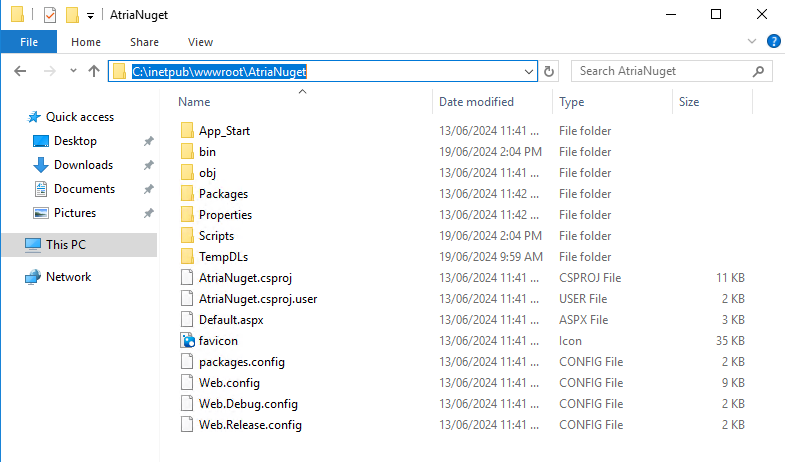
Task: Go back with the back arrow
Action: coord(20,71)
